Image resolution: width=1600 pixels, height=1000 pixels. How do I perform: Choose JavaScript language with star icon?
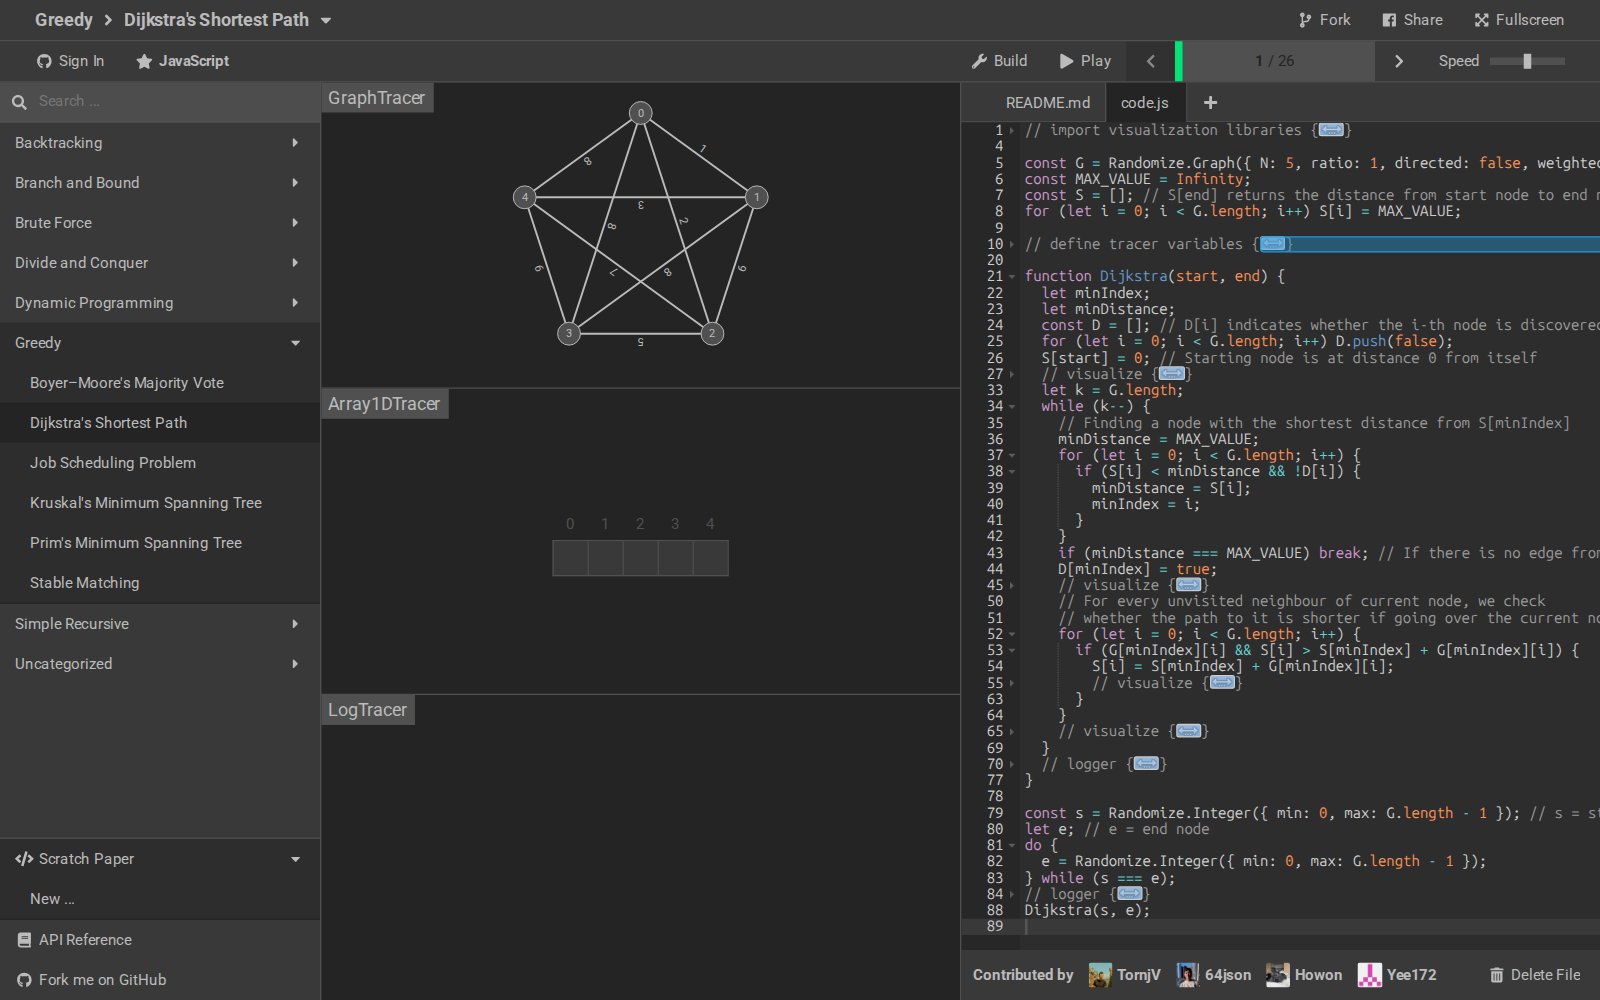183,61
